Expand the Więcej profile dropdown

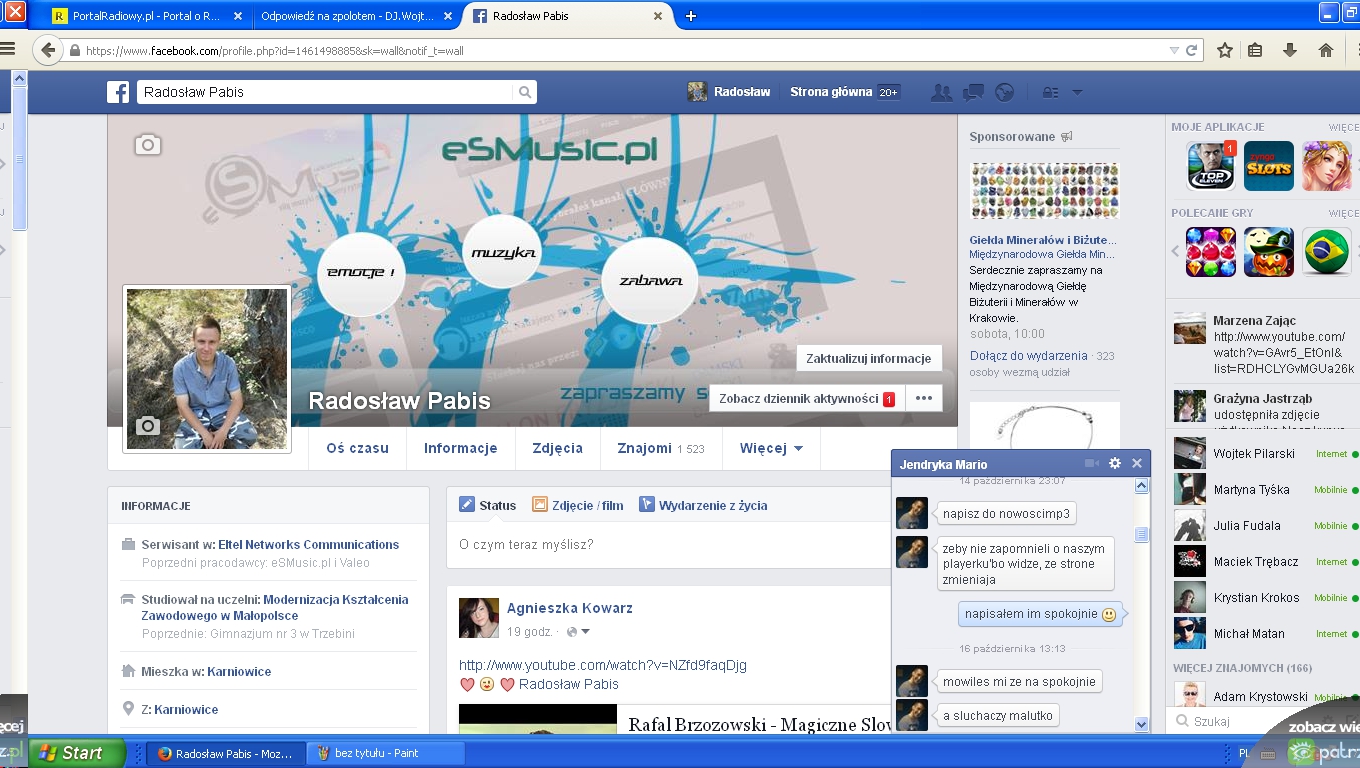click(771, 448)
